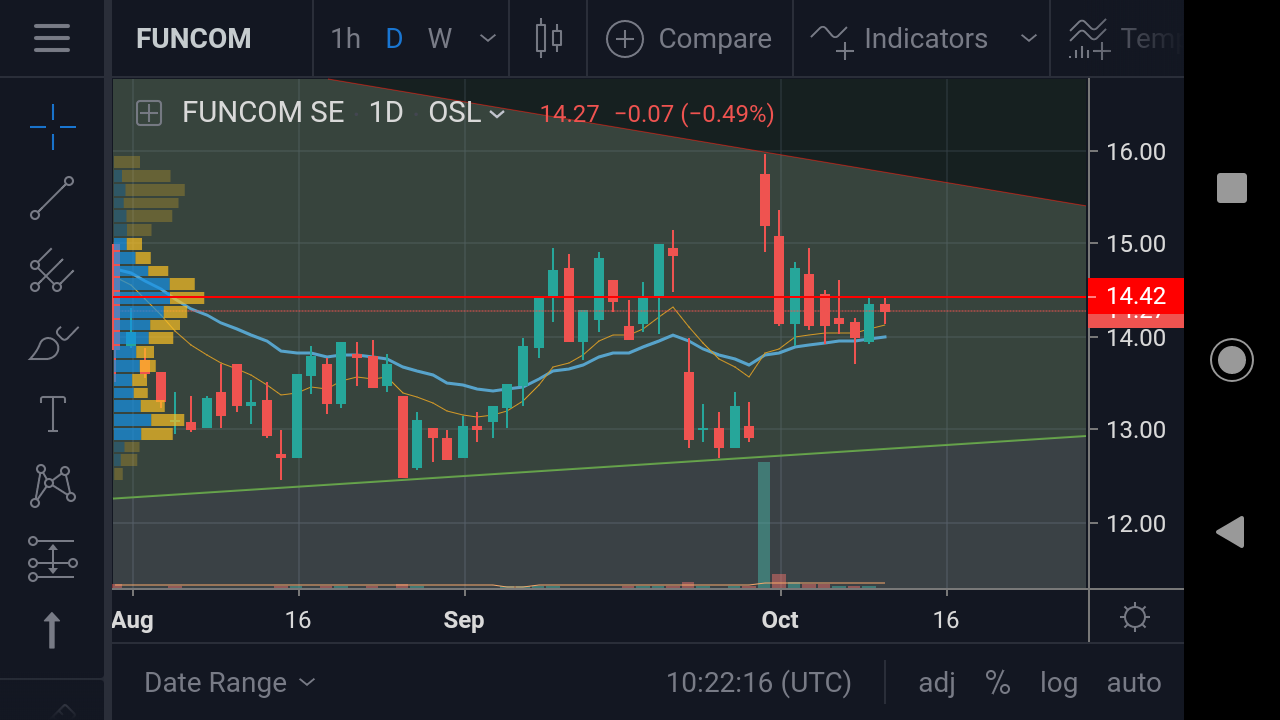Viewport: 1280px width, 720px height.
Task: Expand the bottom panel chevron
Action: [63, 710]
